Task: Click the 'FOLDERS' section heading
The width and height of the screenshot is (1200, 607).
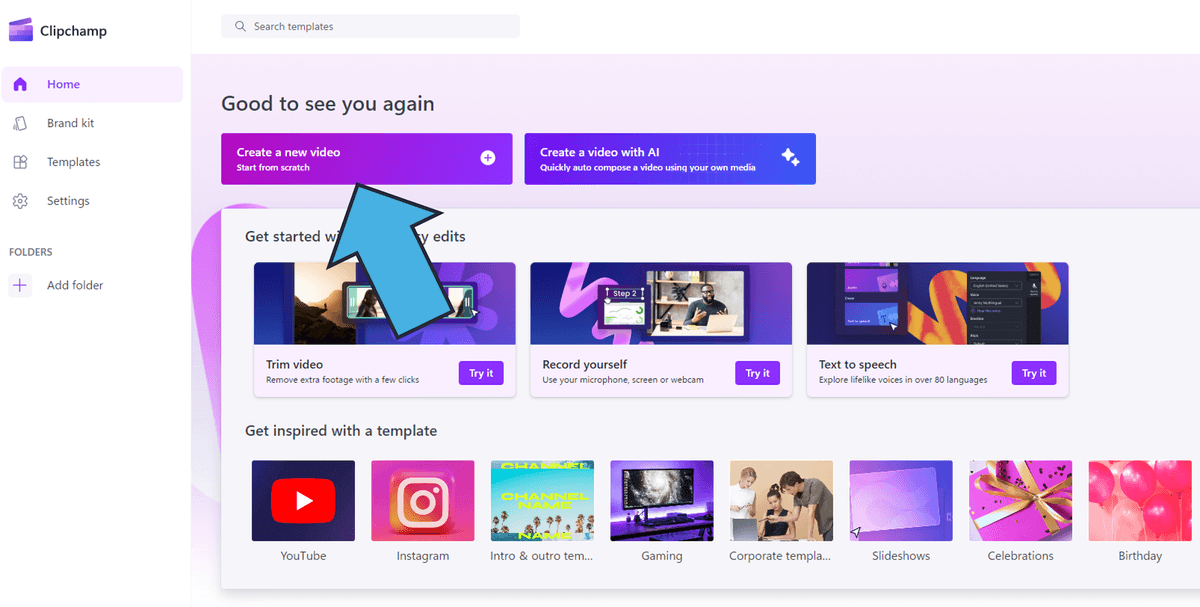Action: 31,252
